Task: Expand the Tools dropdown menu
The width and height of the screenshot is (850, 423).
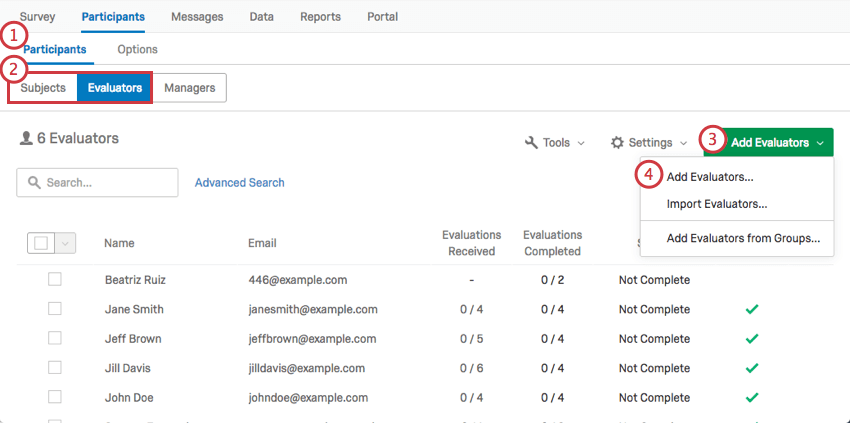Action: pyautogui.click(x=555, y=143)
